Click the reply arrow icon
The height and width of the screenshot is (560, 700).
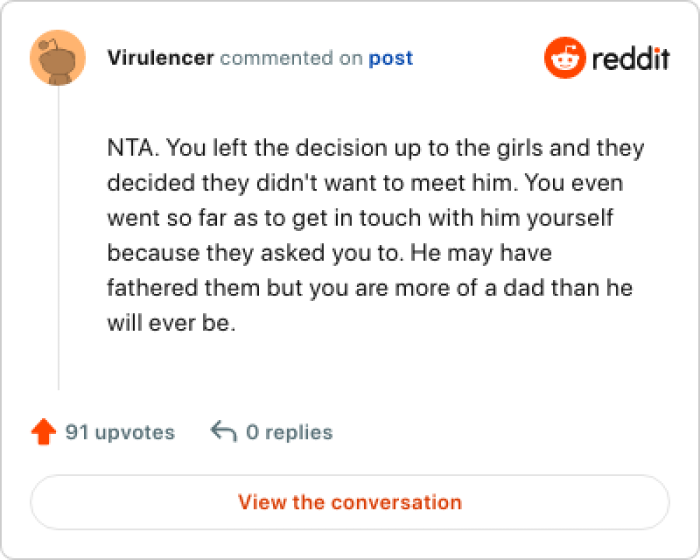tap(223, 432)
